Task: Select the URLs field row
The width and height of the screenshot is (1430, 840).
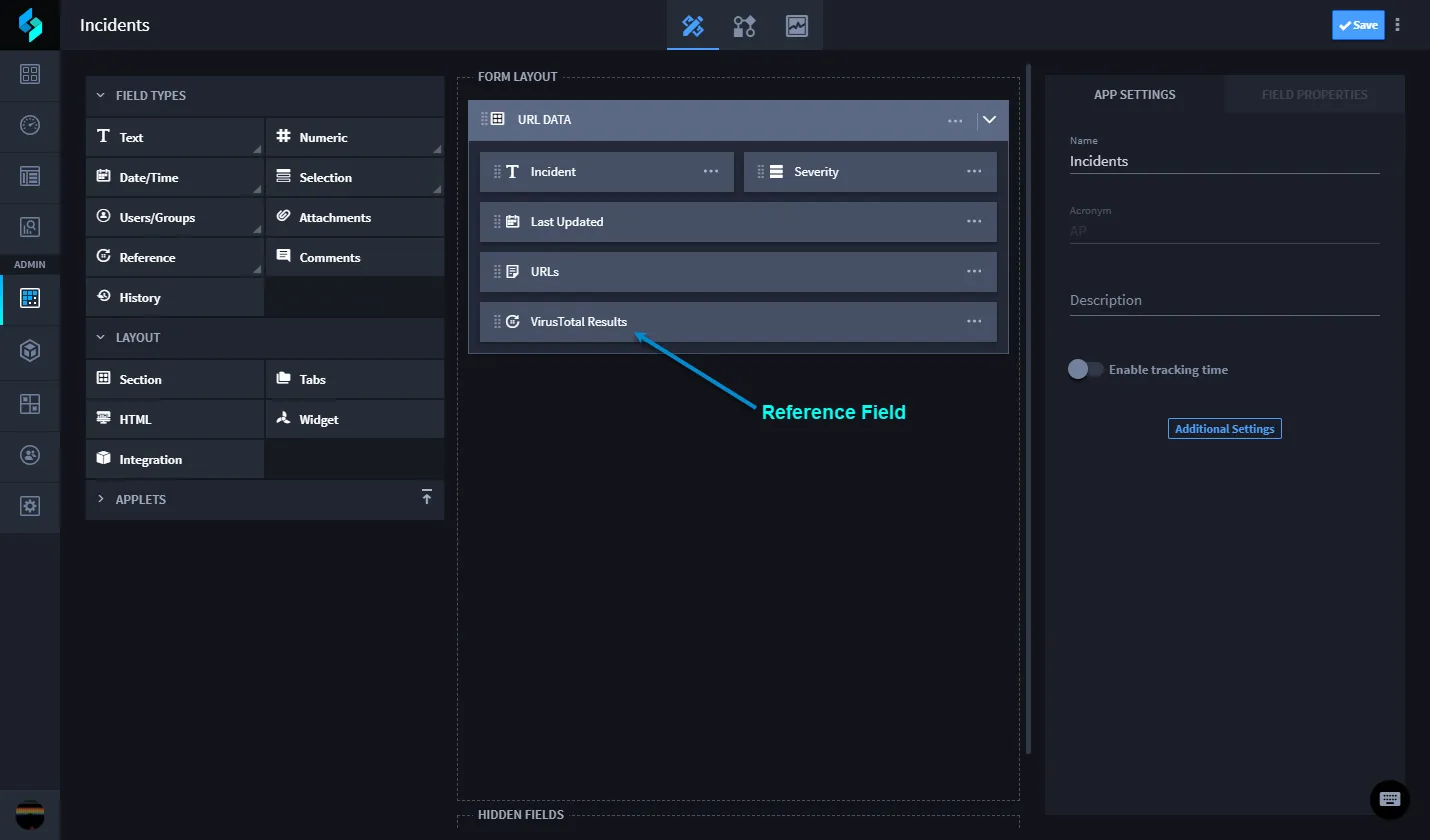Action: [x=738, y=272]
